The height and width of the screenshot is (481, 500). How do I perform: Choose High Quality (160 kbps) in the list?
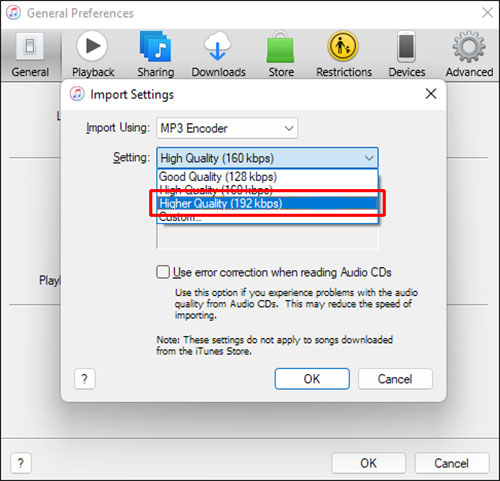(x=267, y=190)
